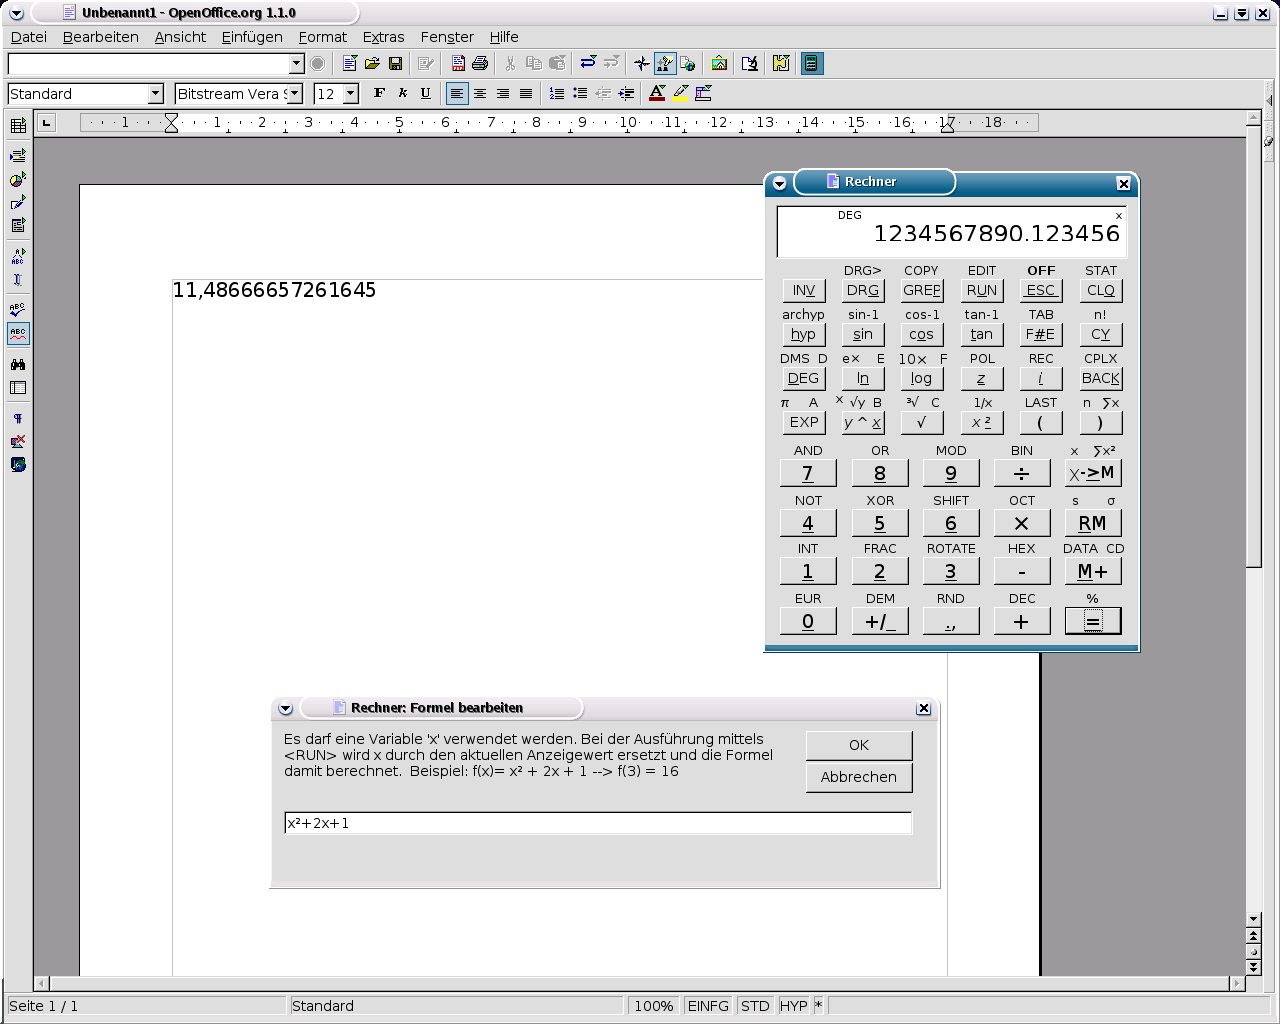Toggle underline formatting
Screen dimensions: 1280x1024
(426, 94)
